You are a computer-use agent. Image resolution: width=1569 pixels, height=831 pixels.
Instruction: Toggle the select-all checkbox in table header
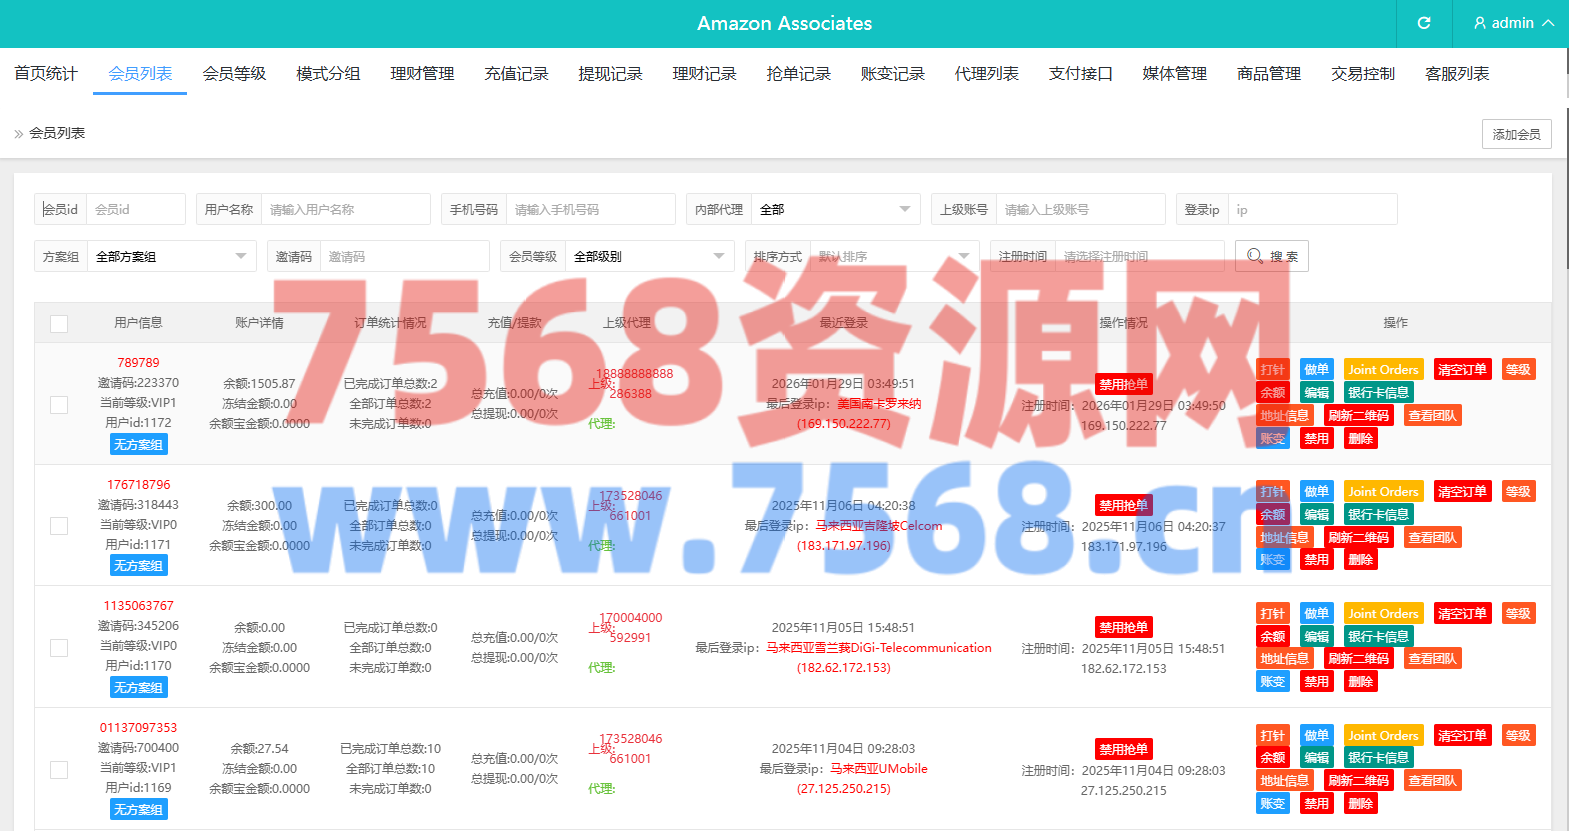click(59, 323)
